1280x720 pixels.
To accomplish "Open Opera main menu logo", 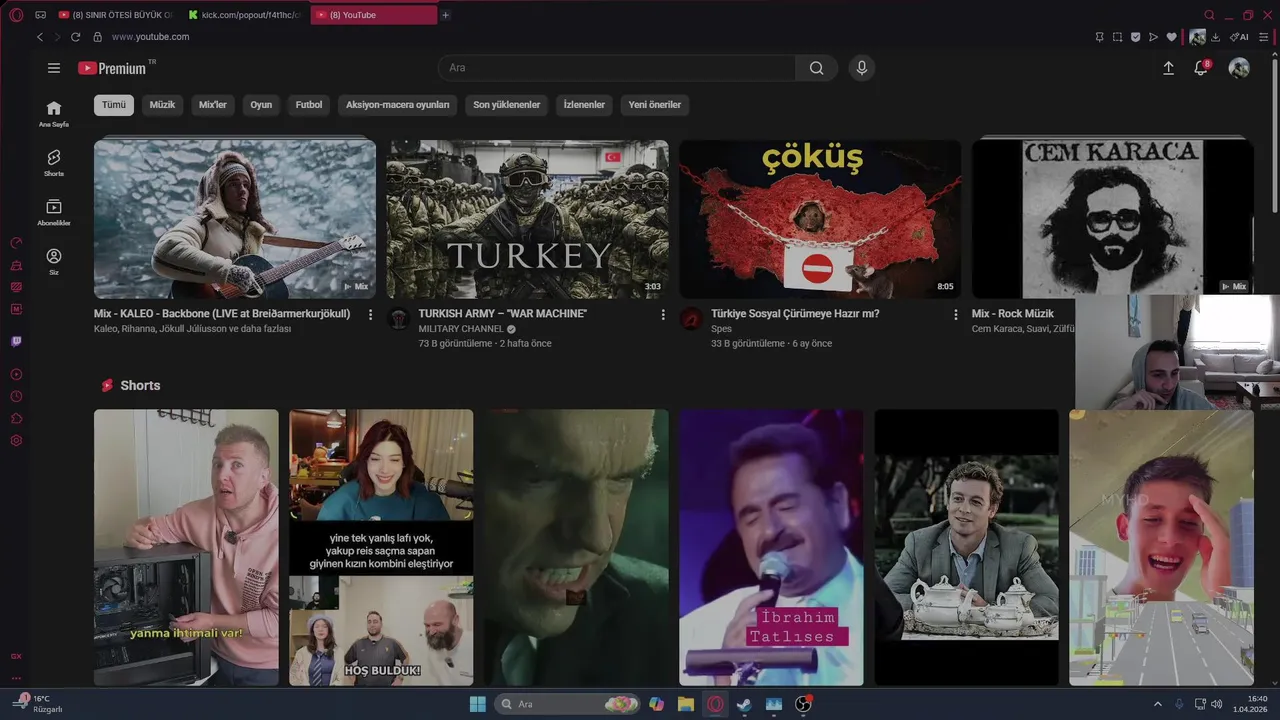I will pos(16,15).
